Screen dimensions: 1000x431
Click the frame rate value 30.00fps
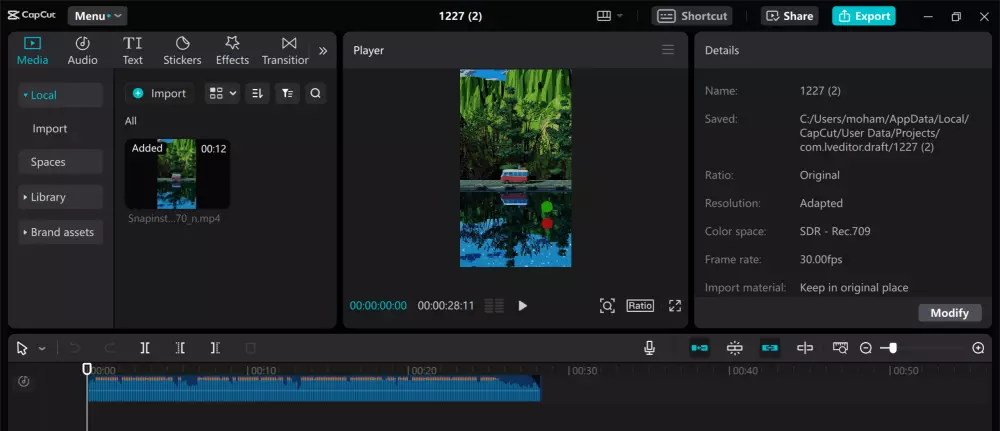click(x=821, y=259)
